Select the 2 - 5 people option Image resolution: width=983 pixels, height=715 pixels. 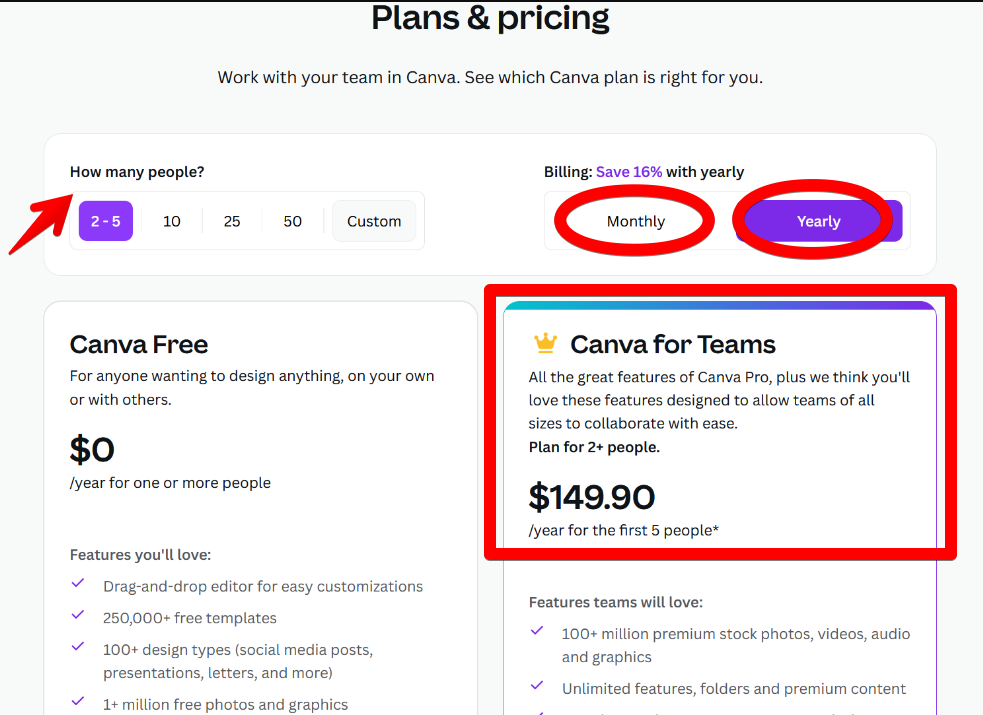(x=106, y=221)
